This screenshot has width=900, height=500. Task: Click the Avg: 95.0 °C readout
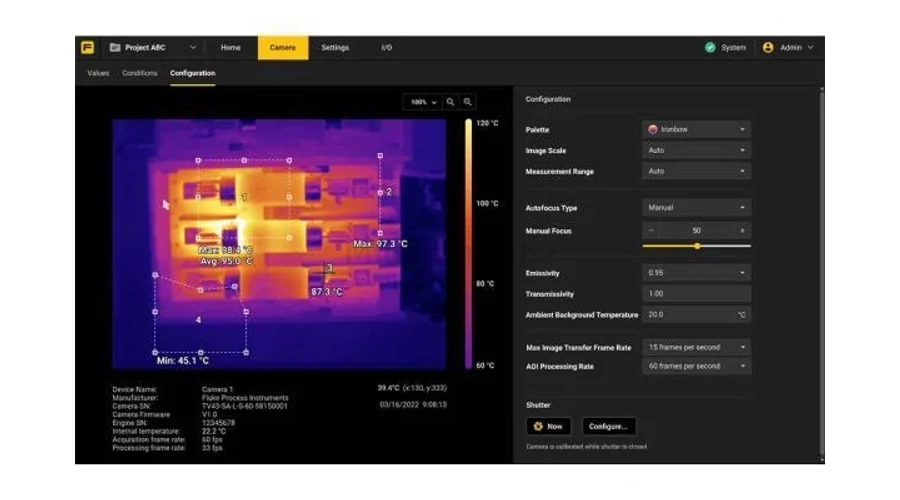pyautogui.click(x=226, y=261)
